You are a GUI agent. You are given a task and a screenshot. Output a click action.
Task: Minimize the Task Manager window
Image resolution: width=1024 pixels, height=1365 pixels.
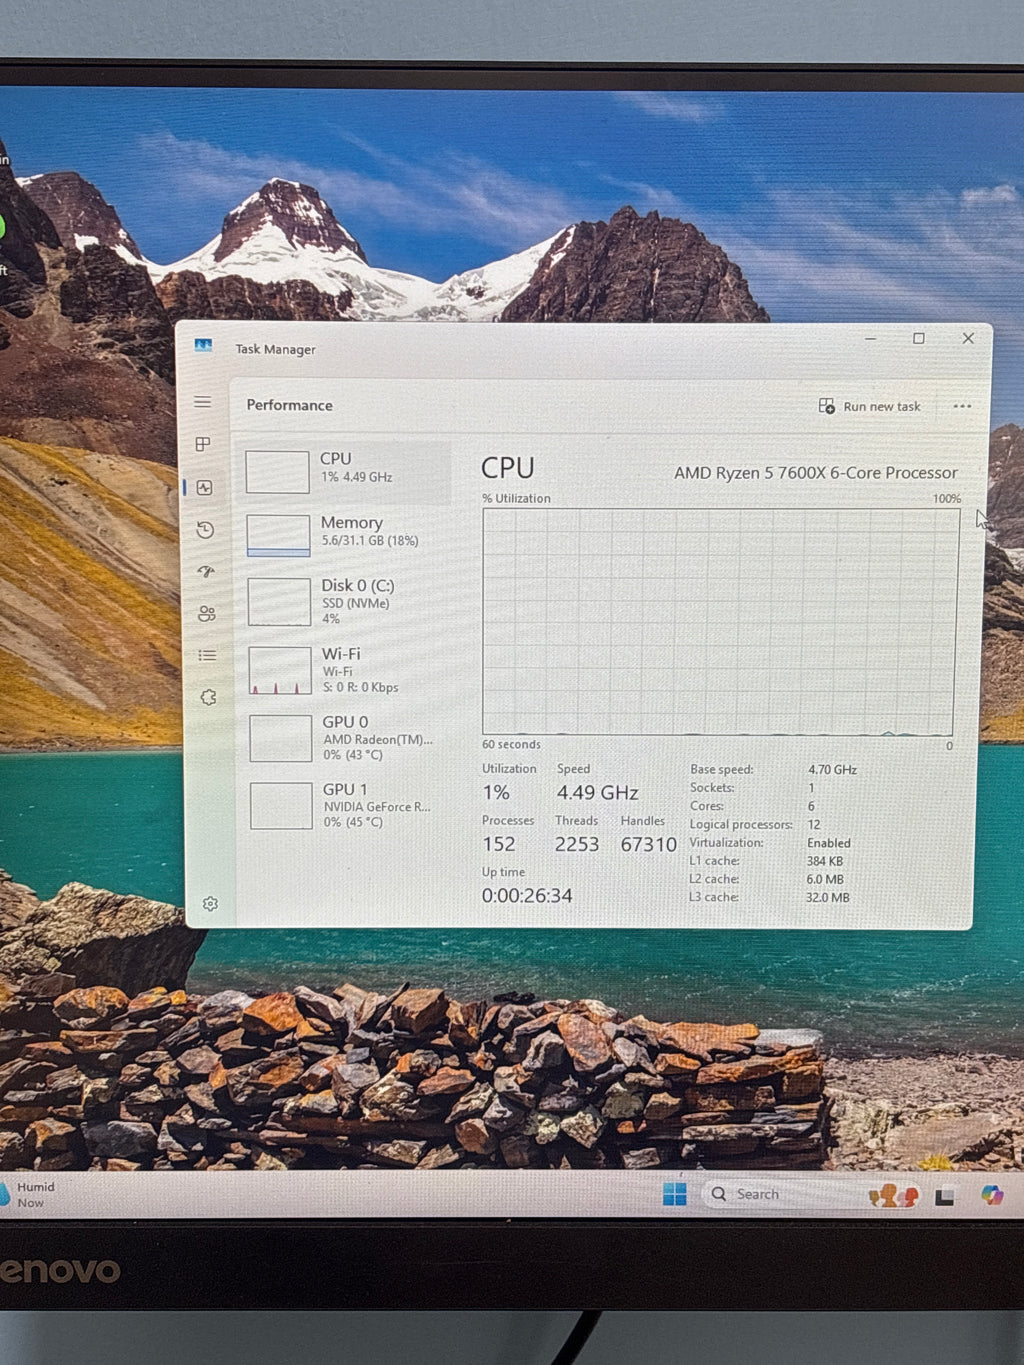870,339
